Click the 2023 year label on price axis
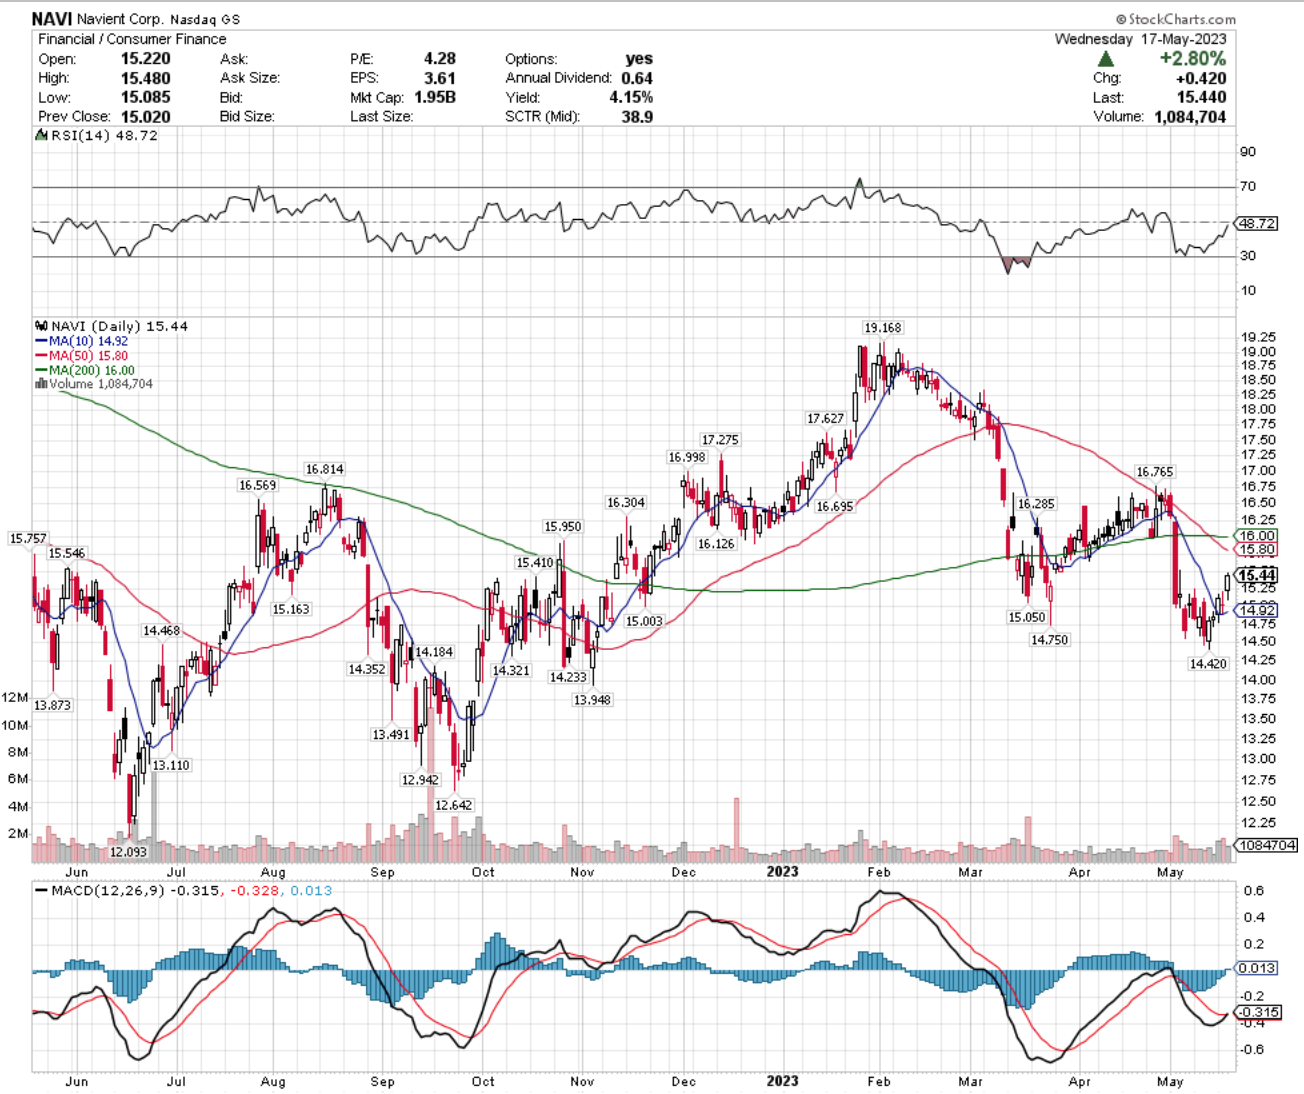1304x1094 pixels. coord(782,871)
